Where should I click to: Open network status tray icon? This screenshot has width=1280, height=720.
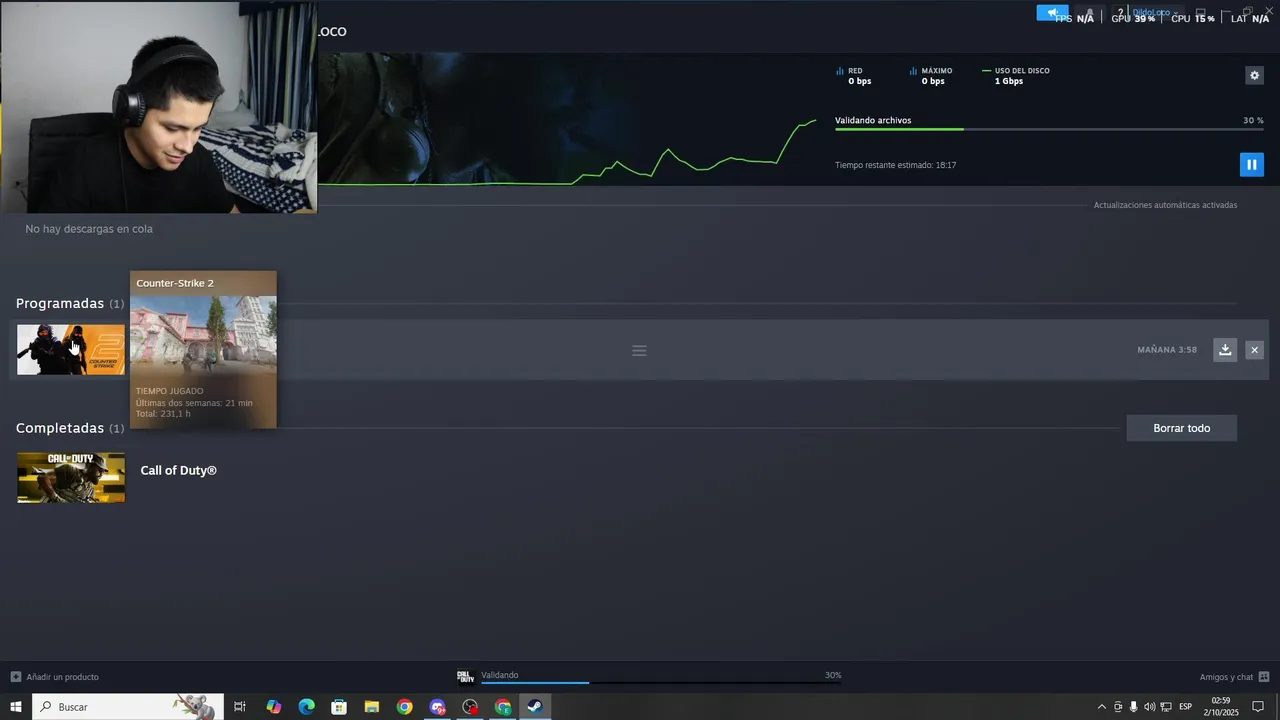click(1166, 707)
